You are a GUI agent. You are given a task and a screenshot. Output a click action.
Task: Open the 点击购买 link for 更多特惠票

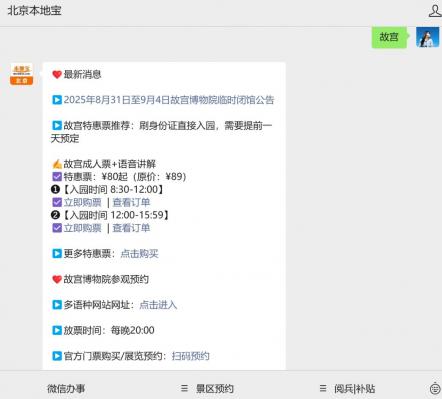139,254
